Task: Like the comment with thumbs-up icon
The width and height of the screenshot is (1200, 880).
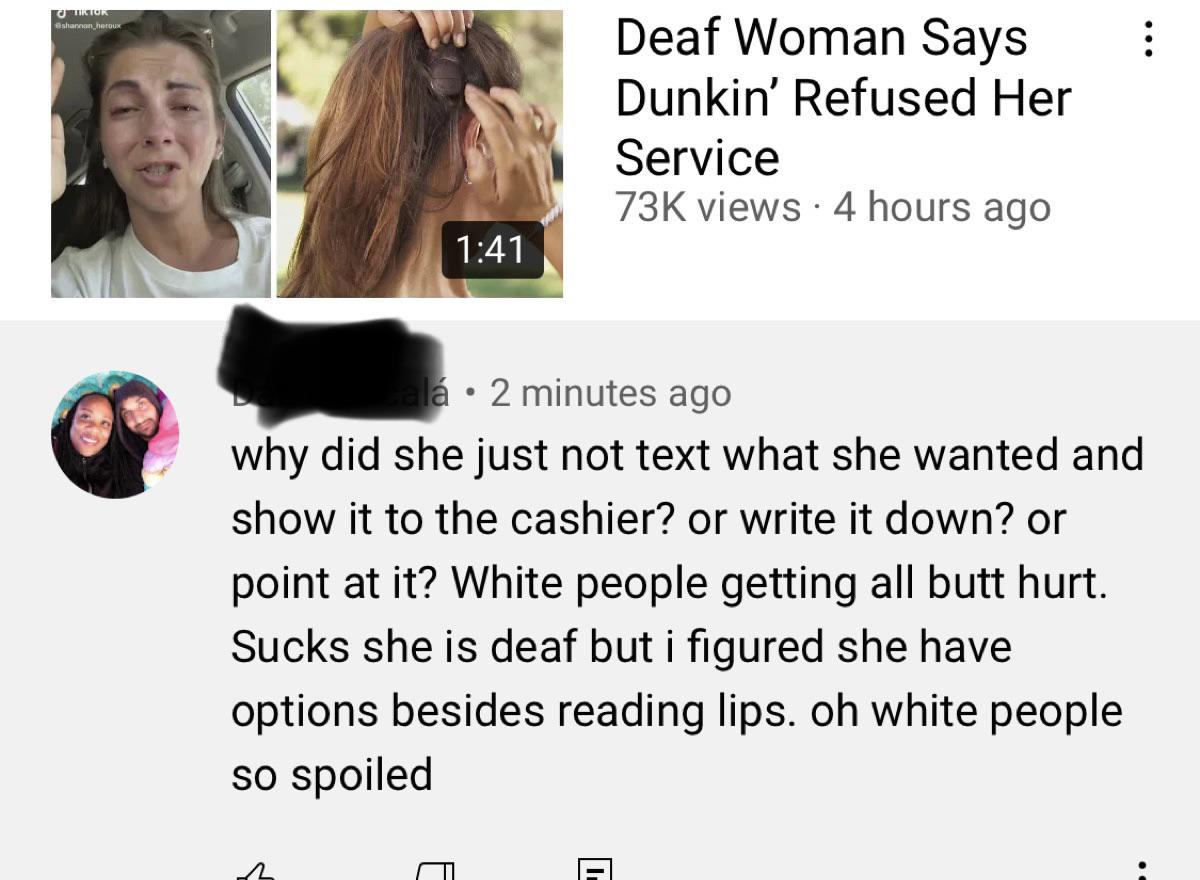Action: 256,871
